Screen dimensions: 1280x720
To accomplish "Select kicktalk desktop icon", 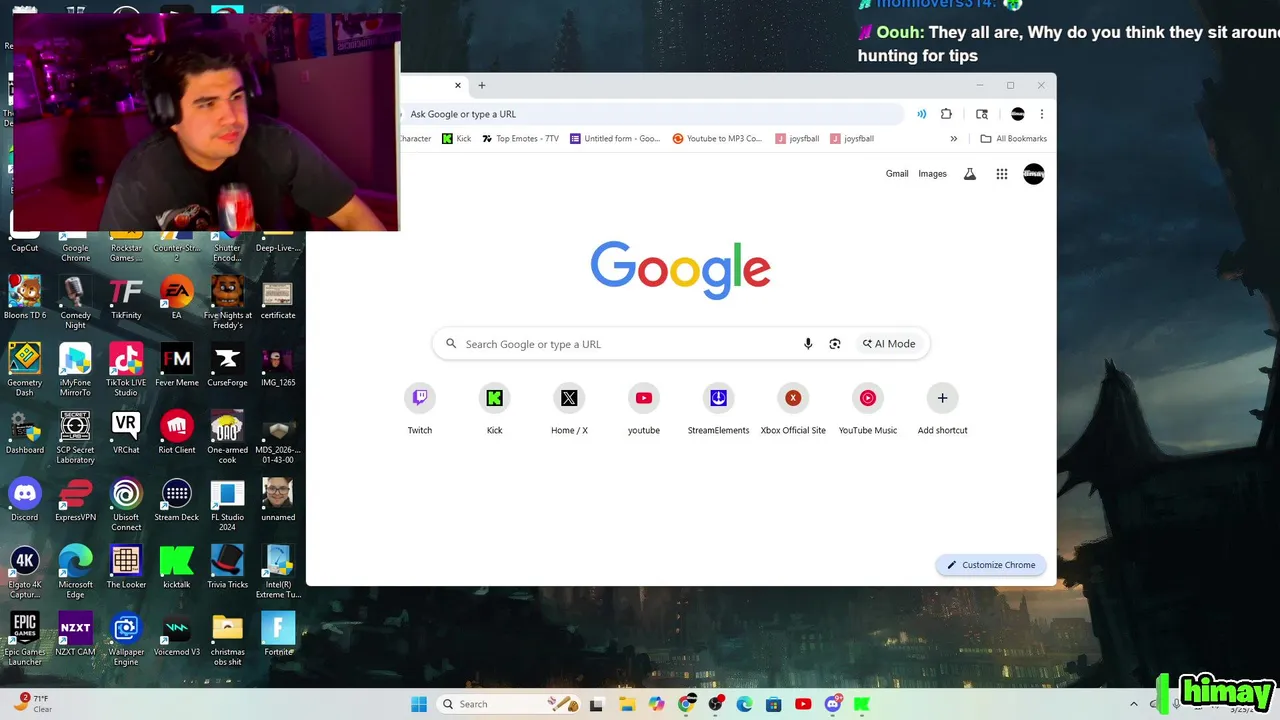I will [x=176, y=568].
